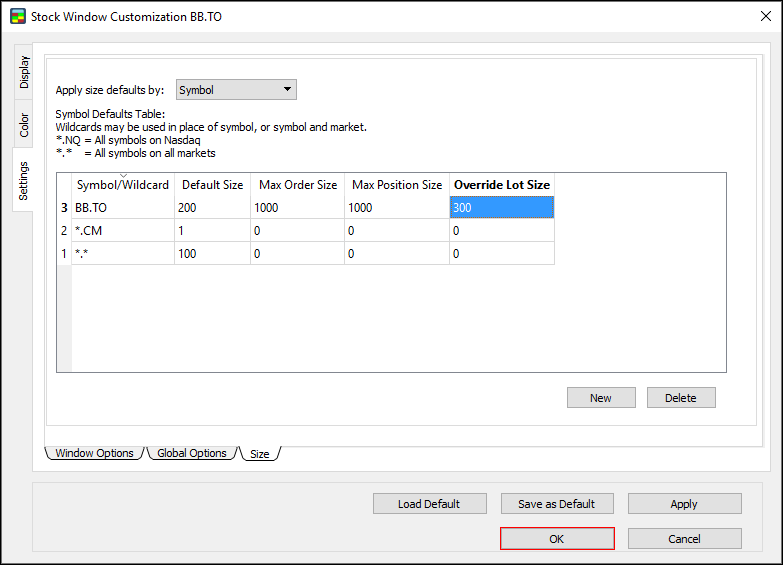The width and height of the screenshot is (783, 565).
Task: Click the New button to add row
Action: 600,398
